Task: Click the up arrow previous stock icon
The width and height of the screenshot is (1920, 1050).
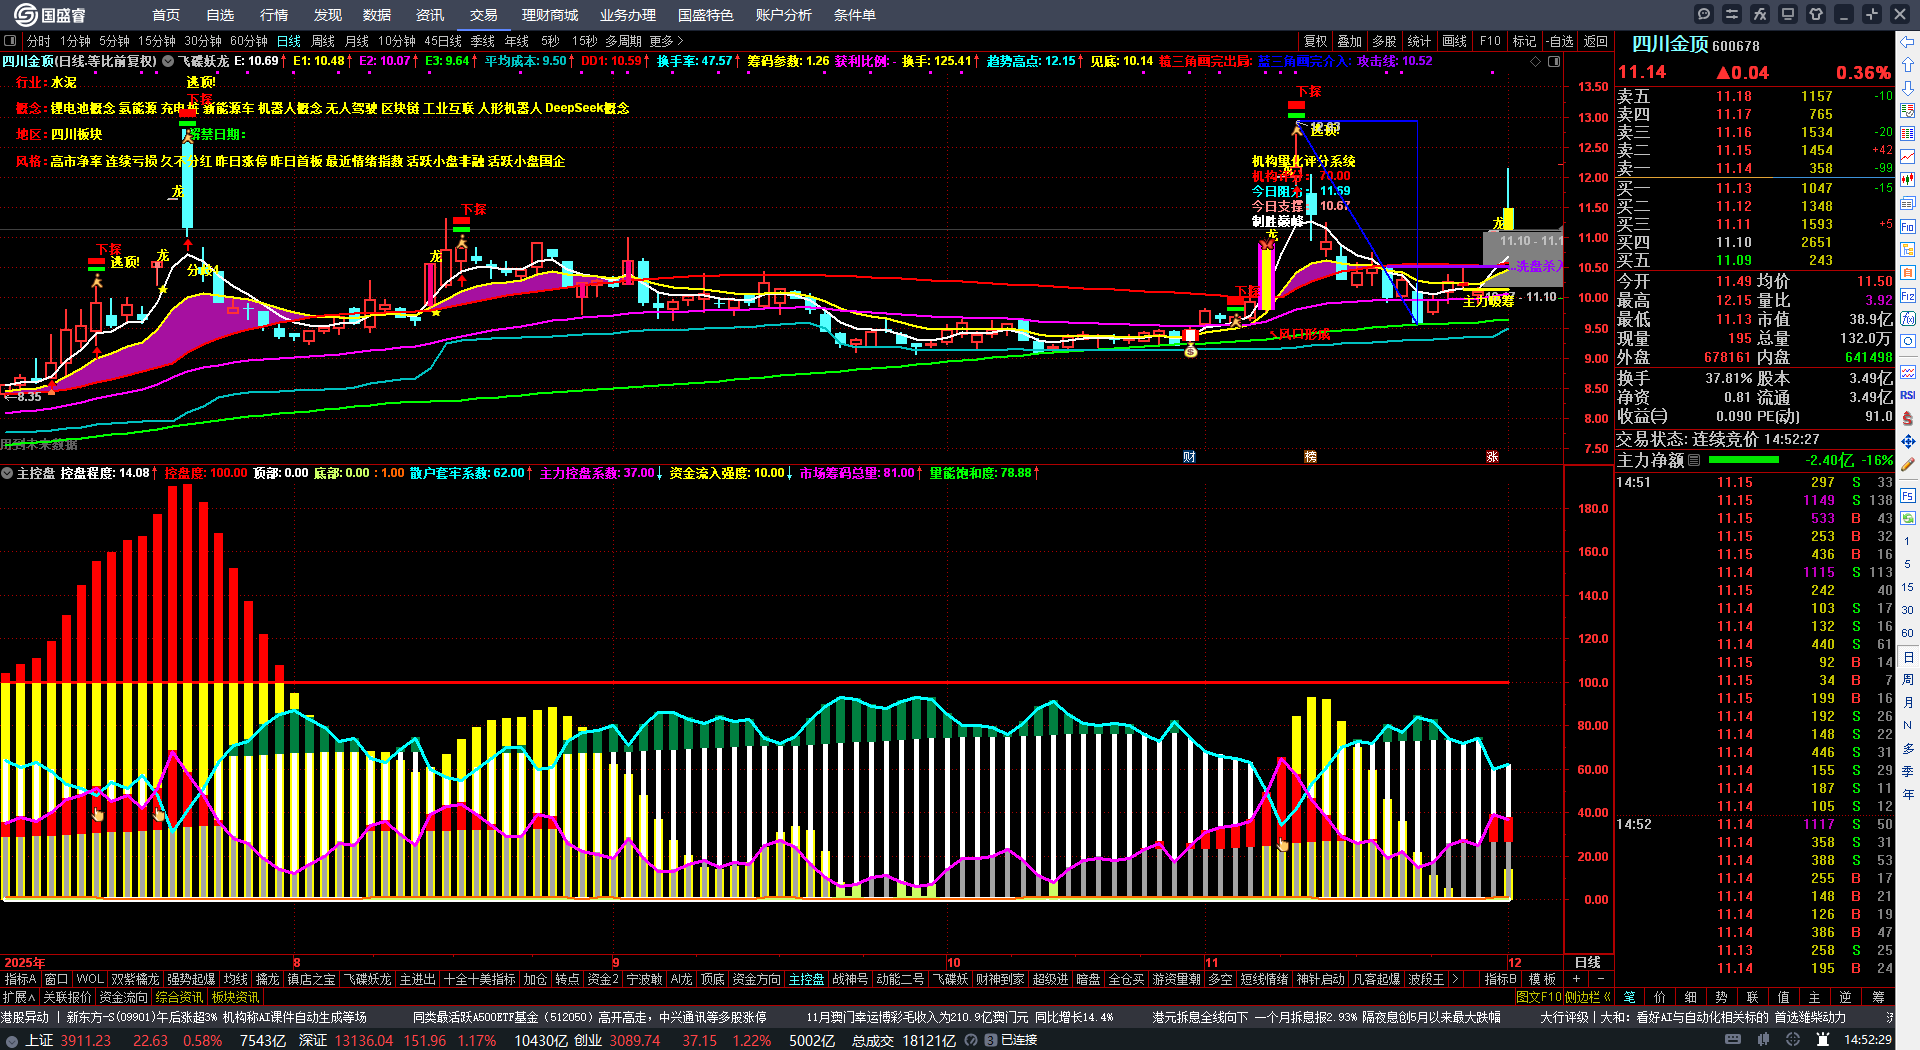Action: pos(1908,65)
